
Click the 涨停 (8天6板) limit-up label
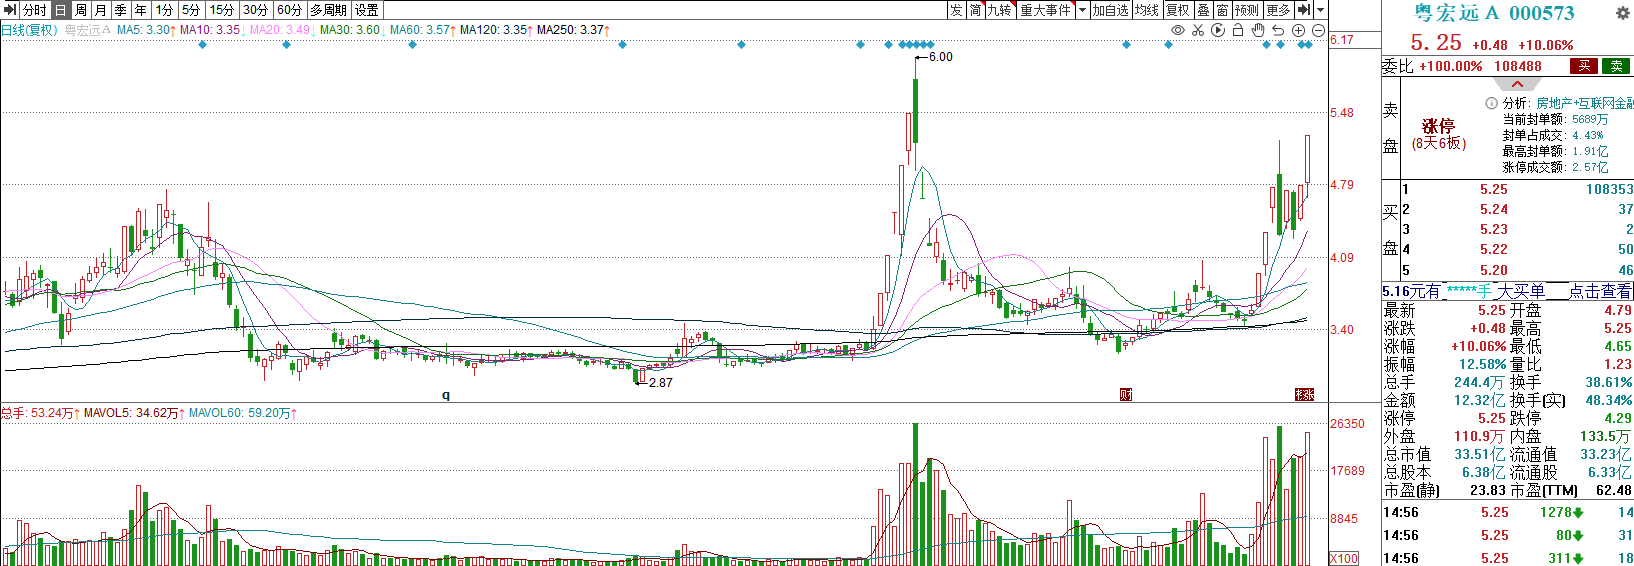[x=1439, y=134]
